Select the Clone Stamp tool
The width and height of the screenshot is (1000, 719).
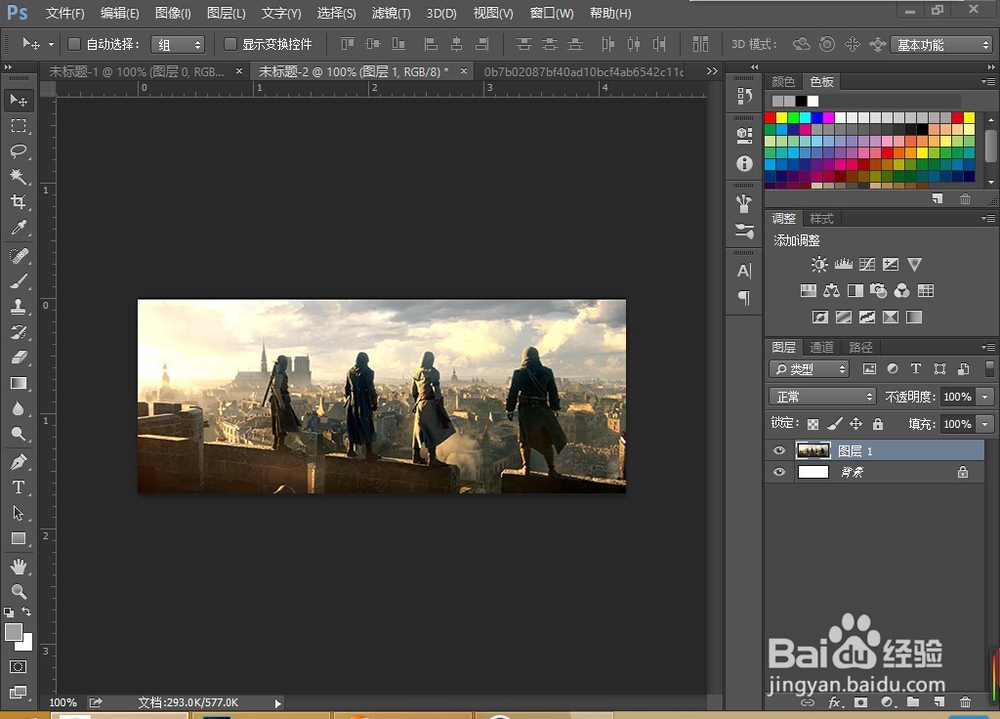point(18,307)
